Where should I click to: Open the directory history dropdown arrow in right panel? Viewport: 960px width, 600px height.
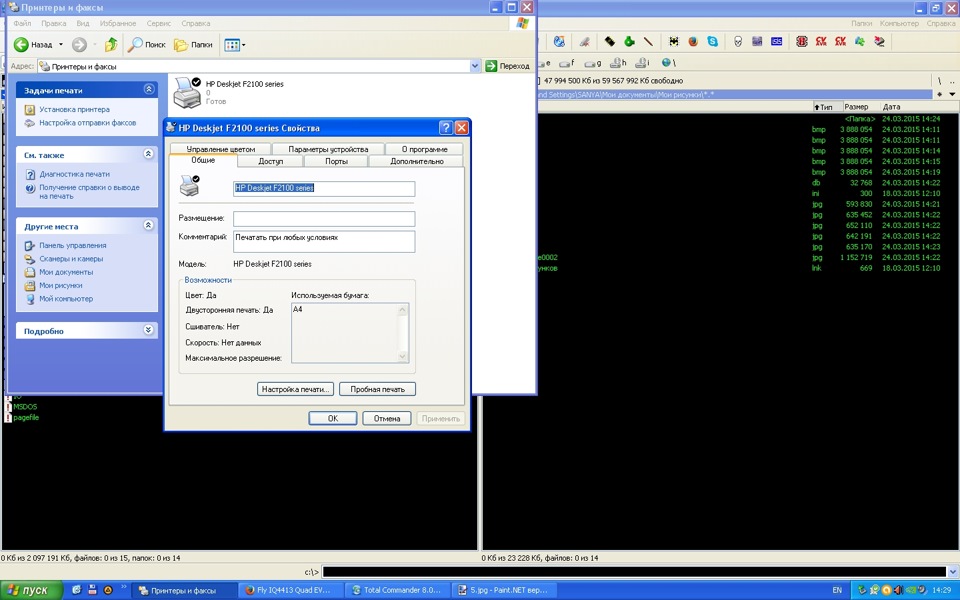click(x=952, y=94)
